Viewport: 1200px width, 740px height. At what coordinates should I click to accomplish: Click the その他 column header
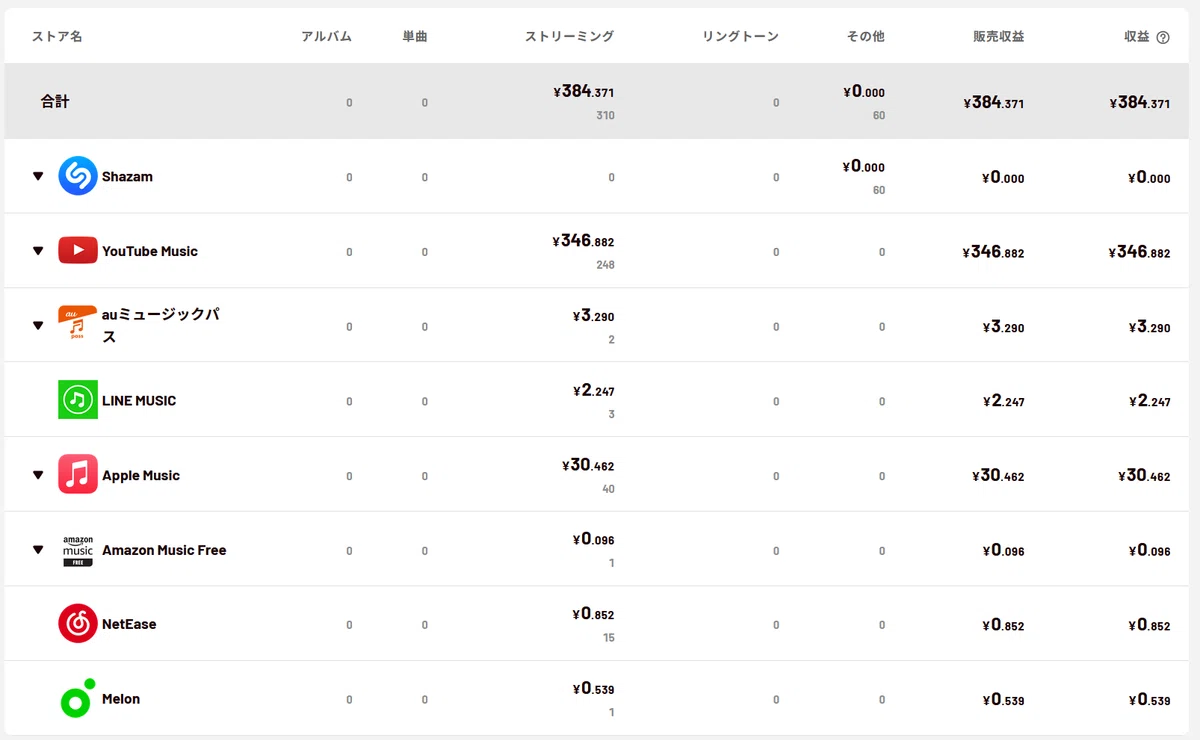click(866, 37)
